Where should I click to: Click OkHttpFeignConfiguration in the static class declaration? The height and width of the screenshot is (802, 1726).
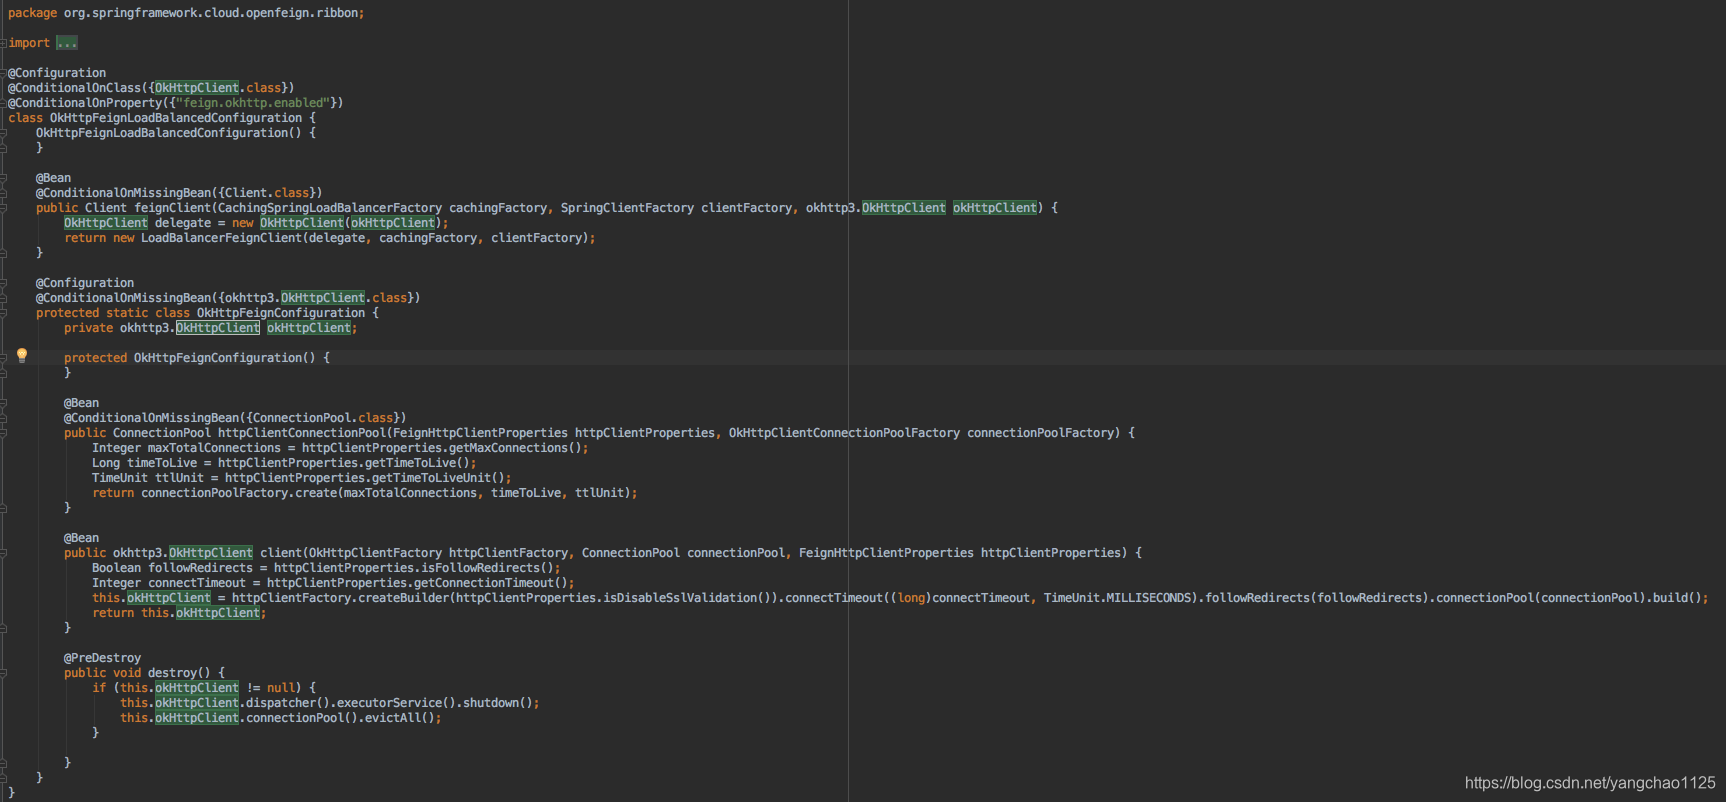click(x=281, y=313)
